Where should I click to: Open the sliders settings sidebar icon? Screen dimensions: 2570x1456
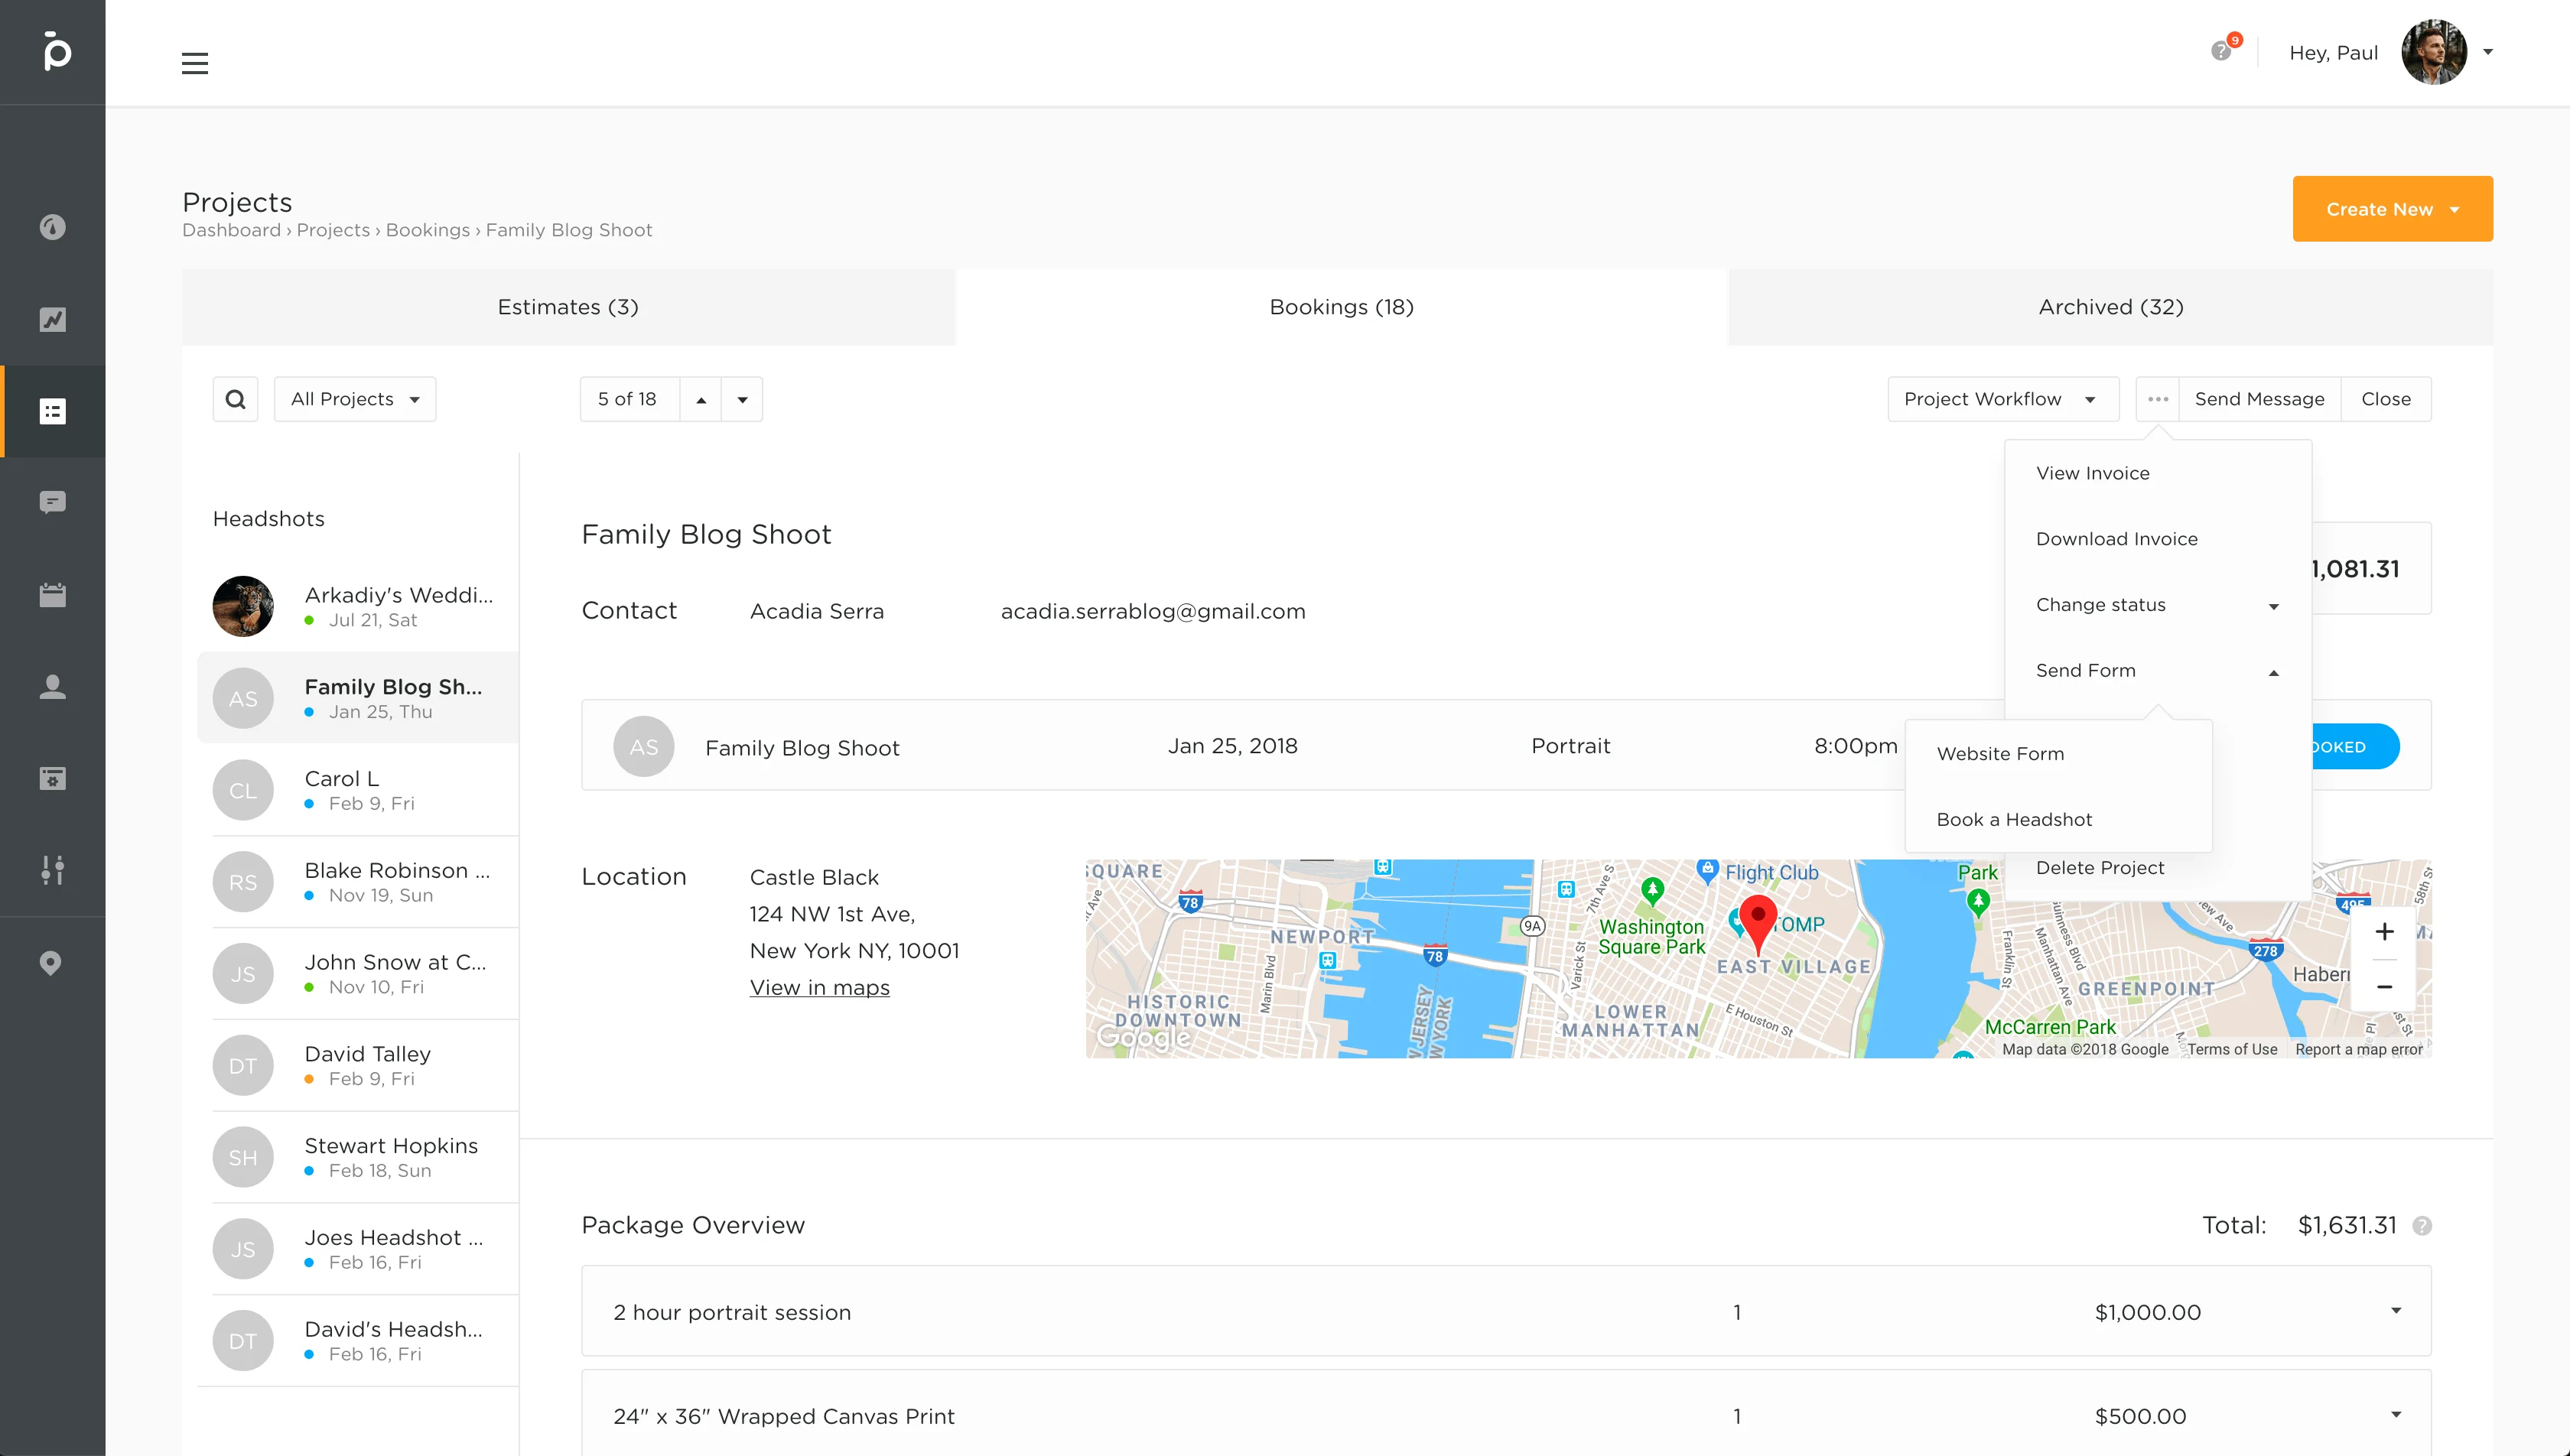(52, 870)
